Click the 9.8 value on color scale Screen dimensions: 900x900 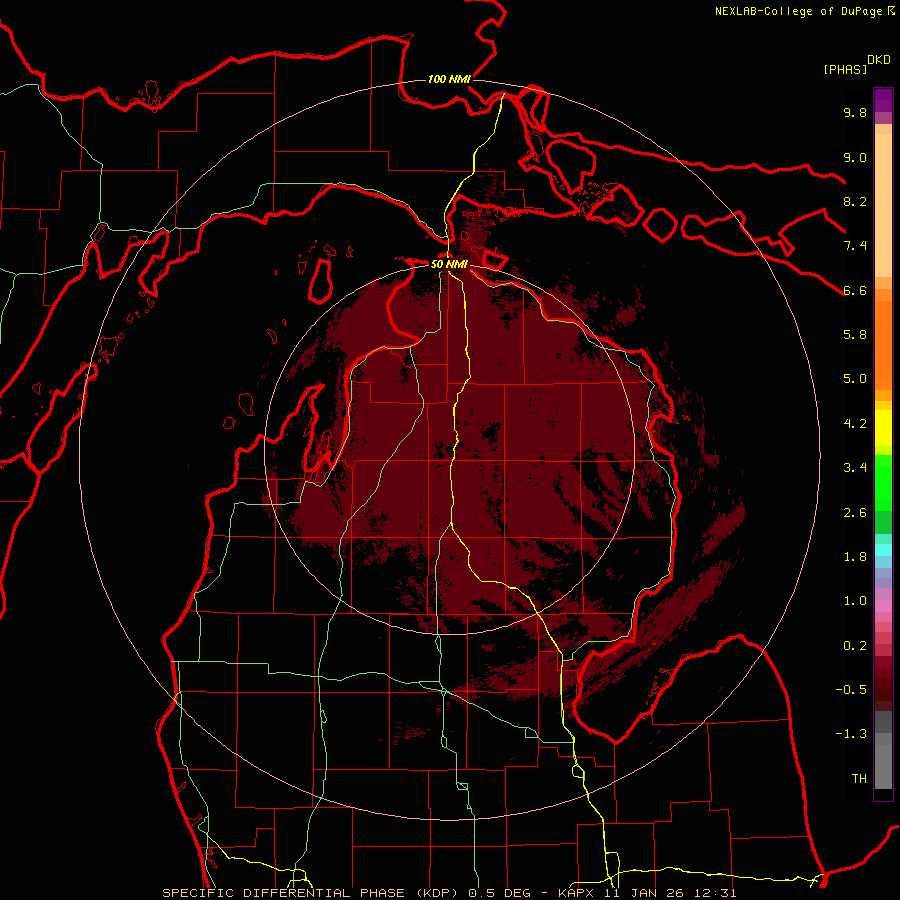click(855, 112)
